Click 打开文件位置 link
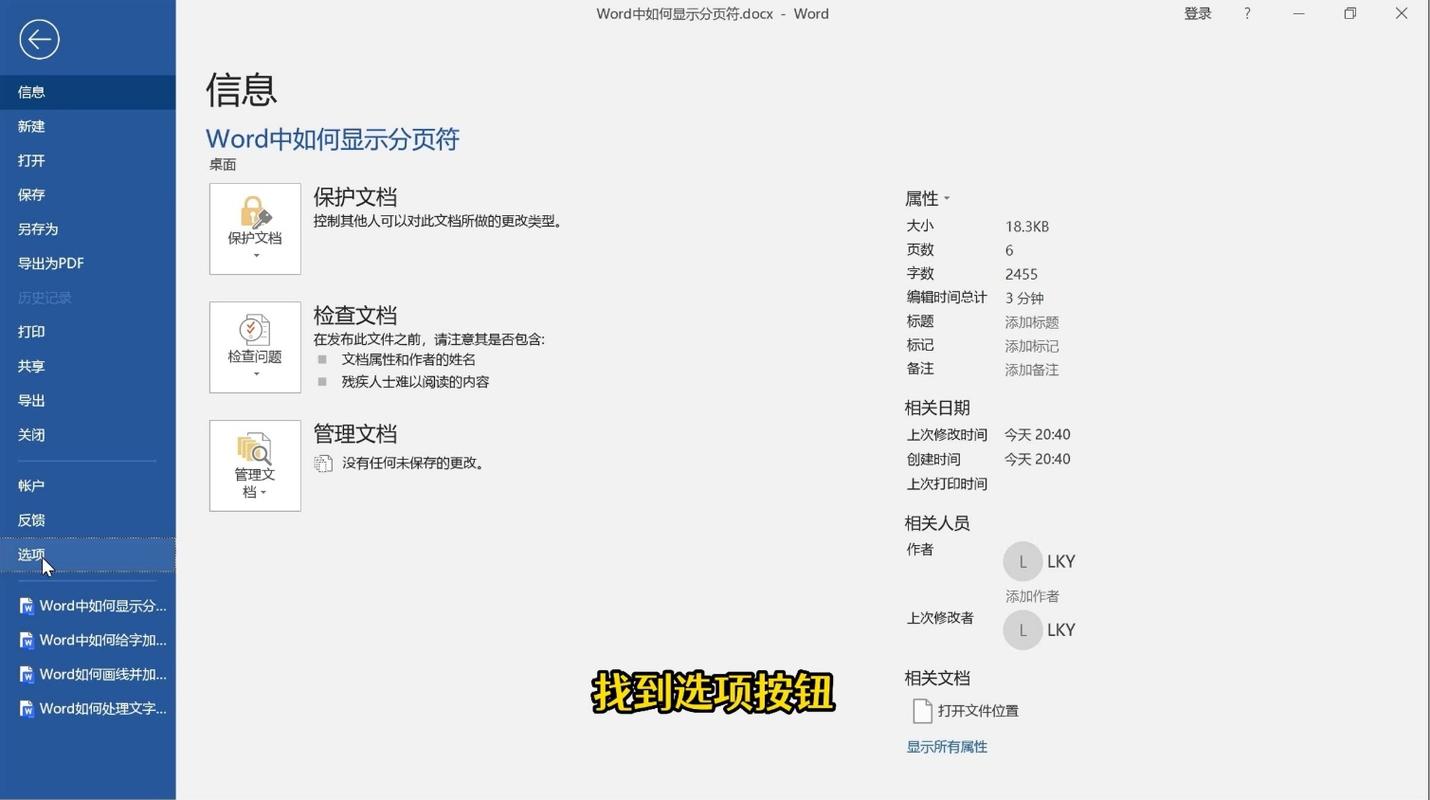 978,711
